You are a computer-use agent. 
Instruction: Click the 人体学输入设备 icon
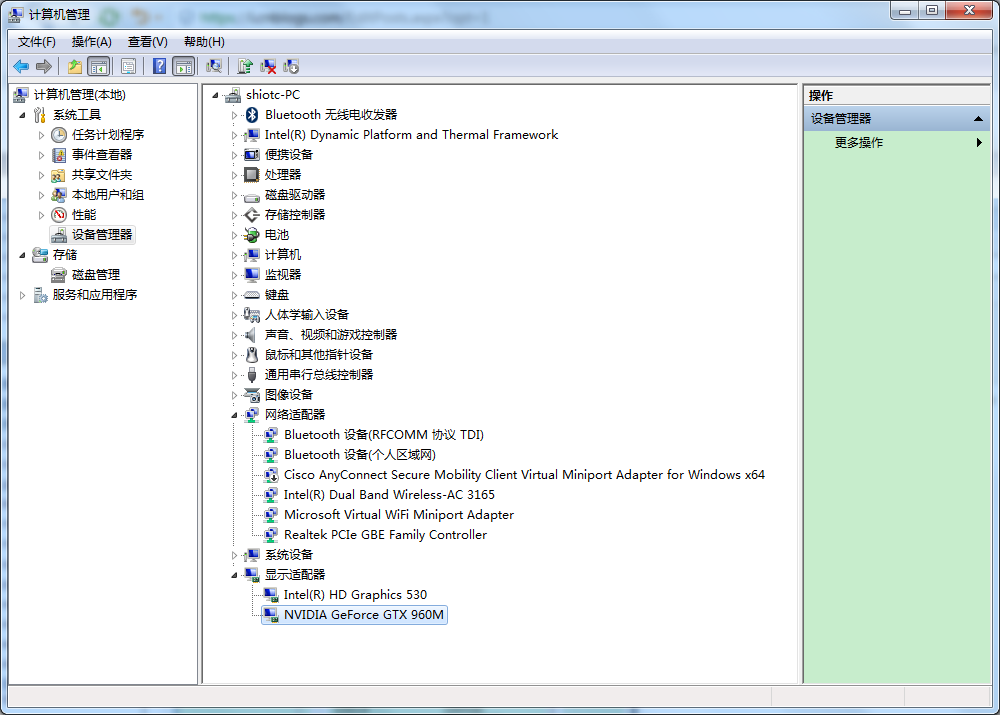coord(252,314)
